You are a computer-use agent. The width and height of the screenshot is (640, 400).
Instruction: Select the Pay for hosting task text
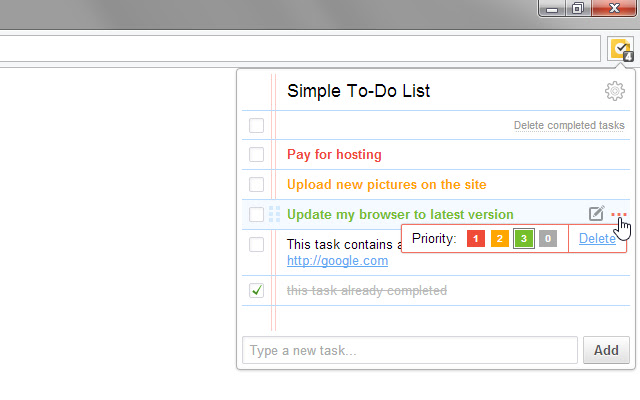[334, 155]
